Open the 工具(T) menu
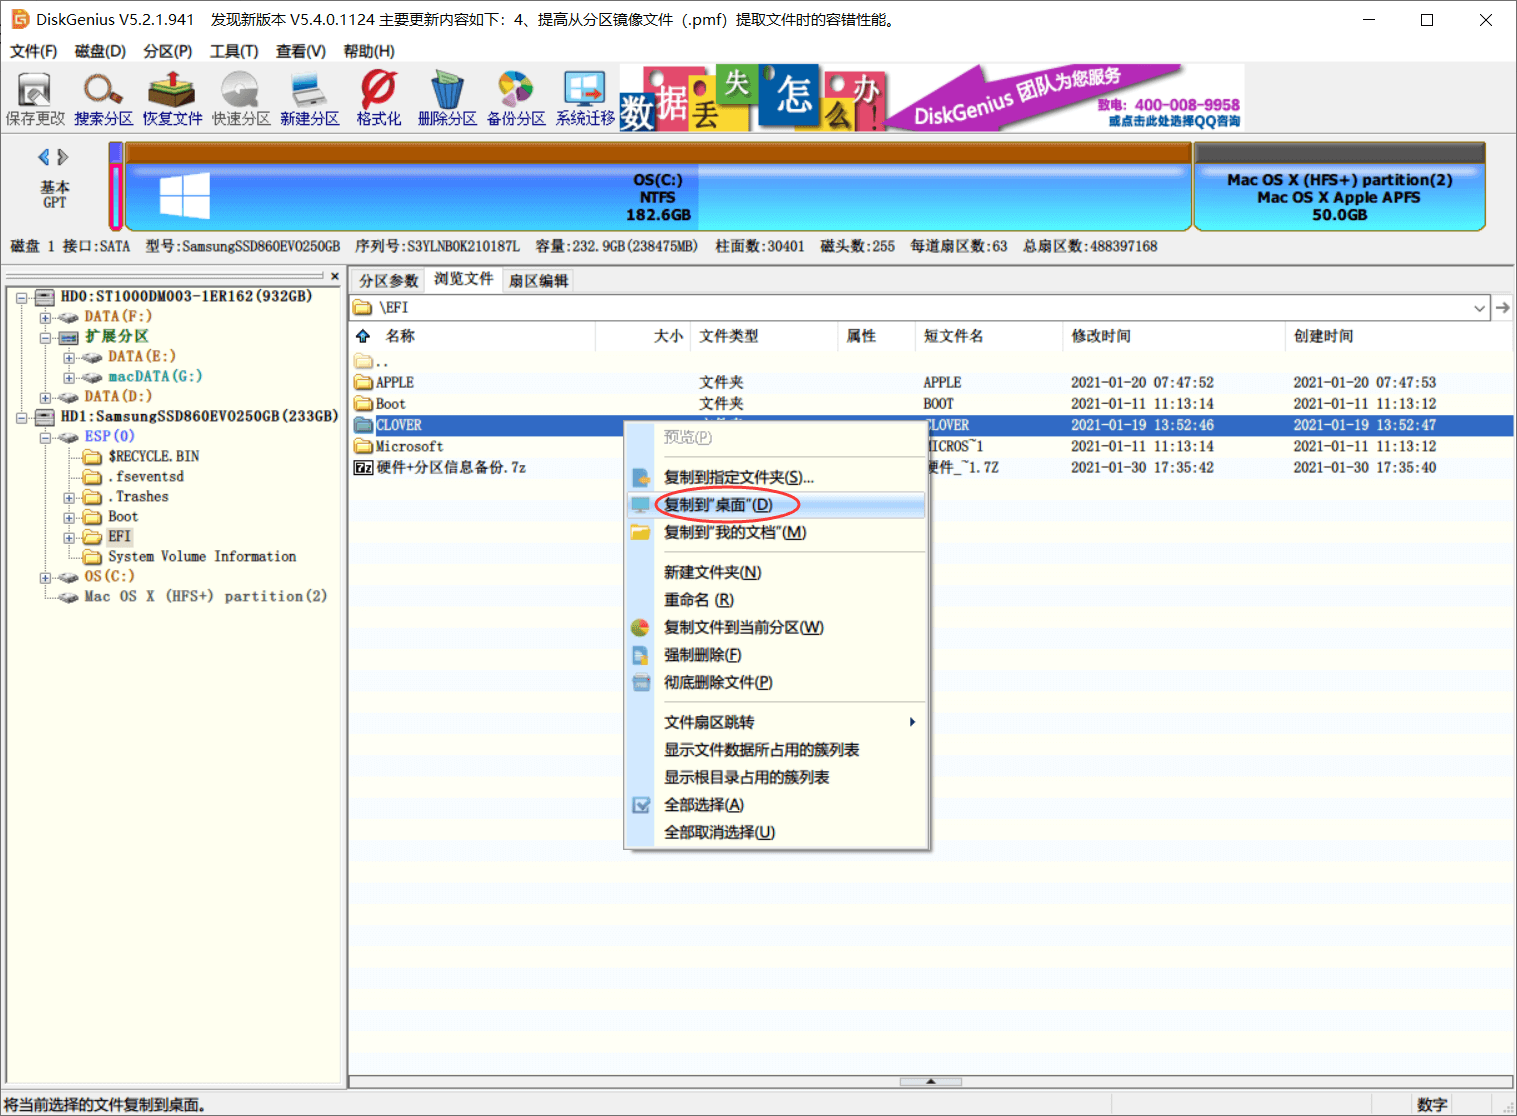1517x1116 pixels. (234, 51)
